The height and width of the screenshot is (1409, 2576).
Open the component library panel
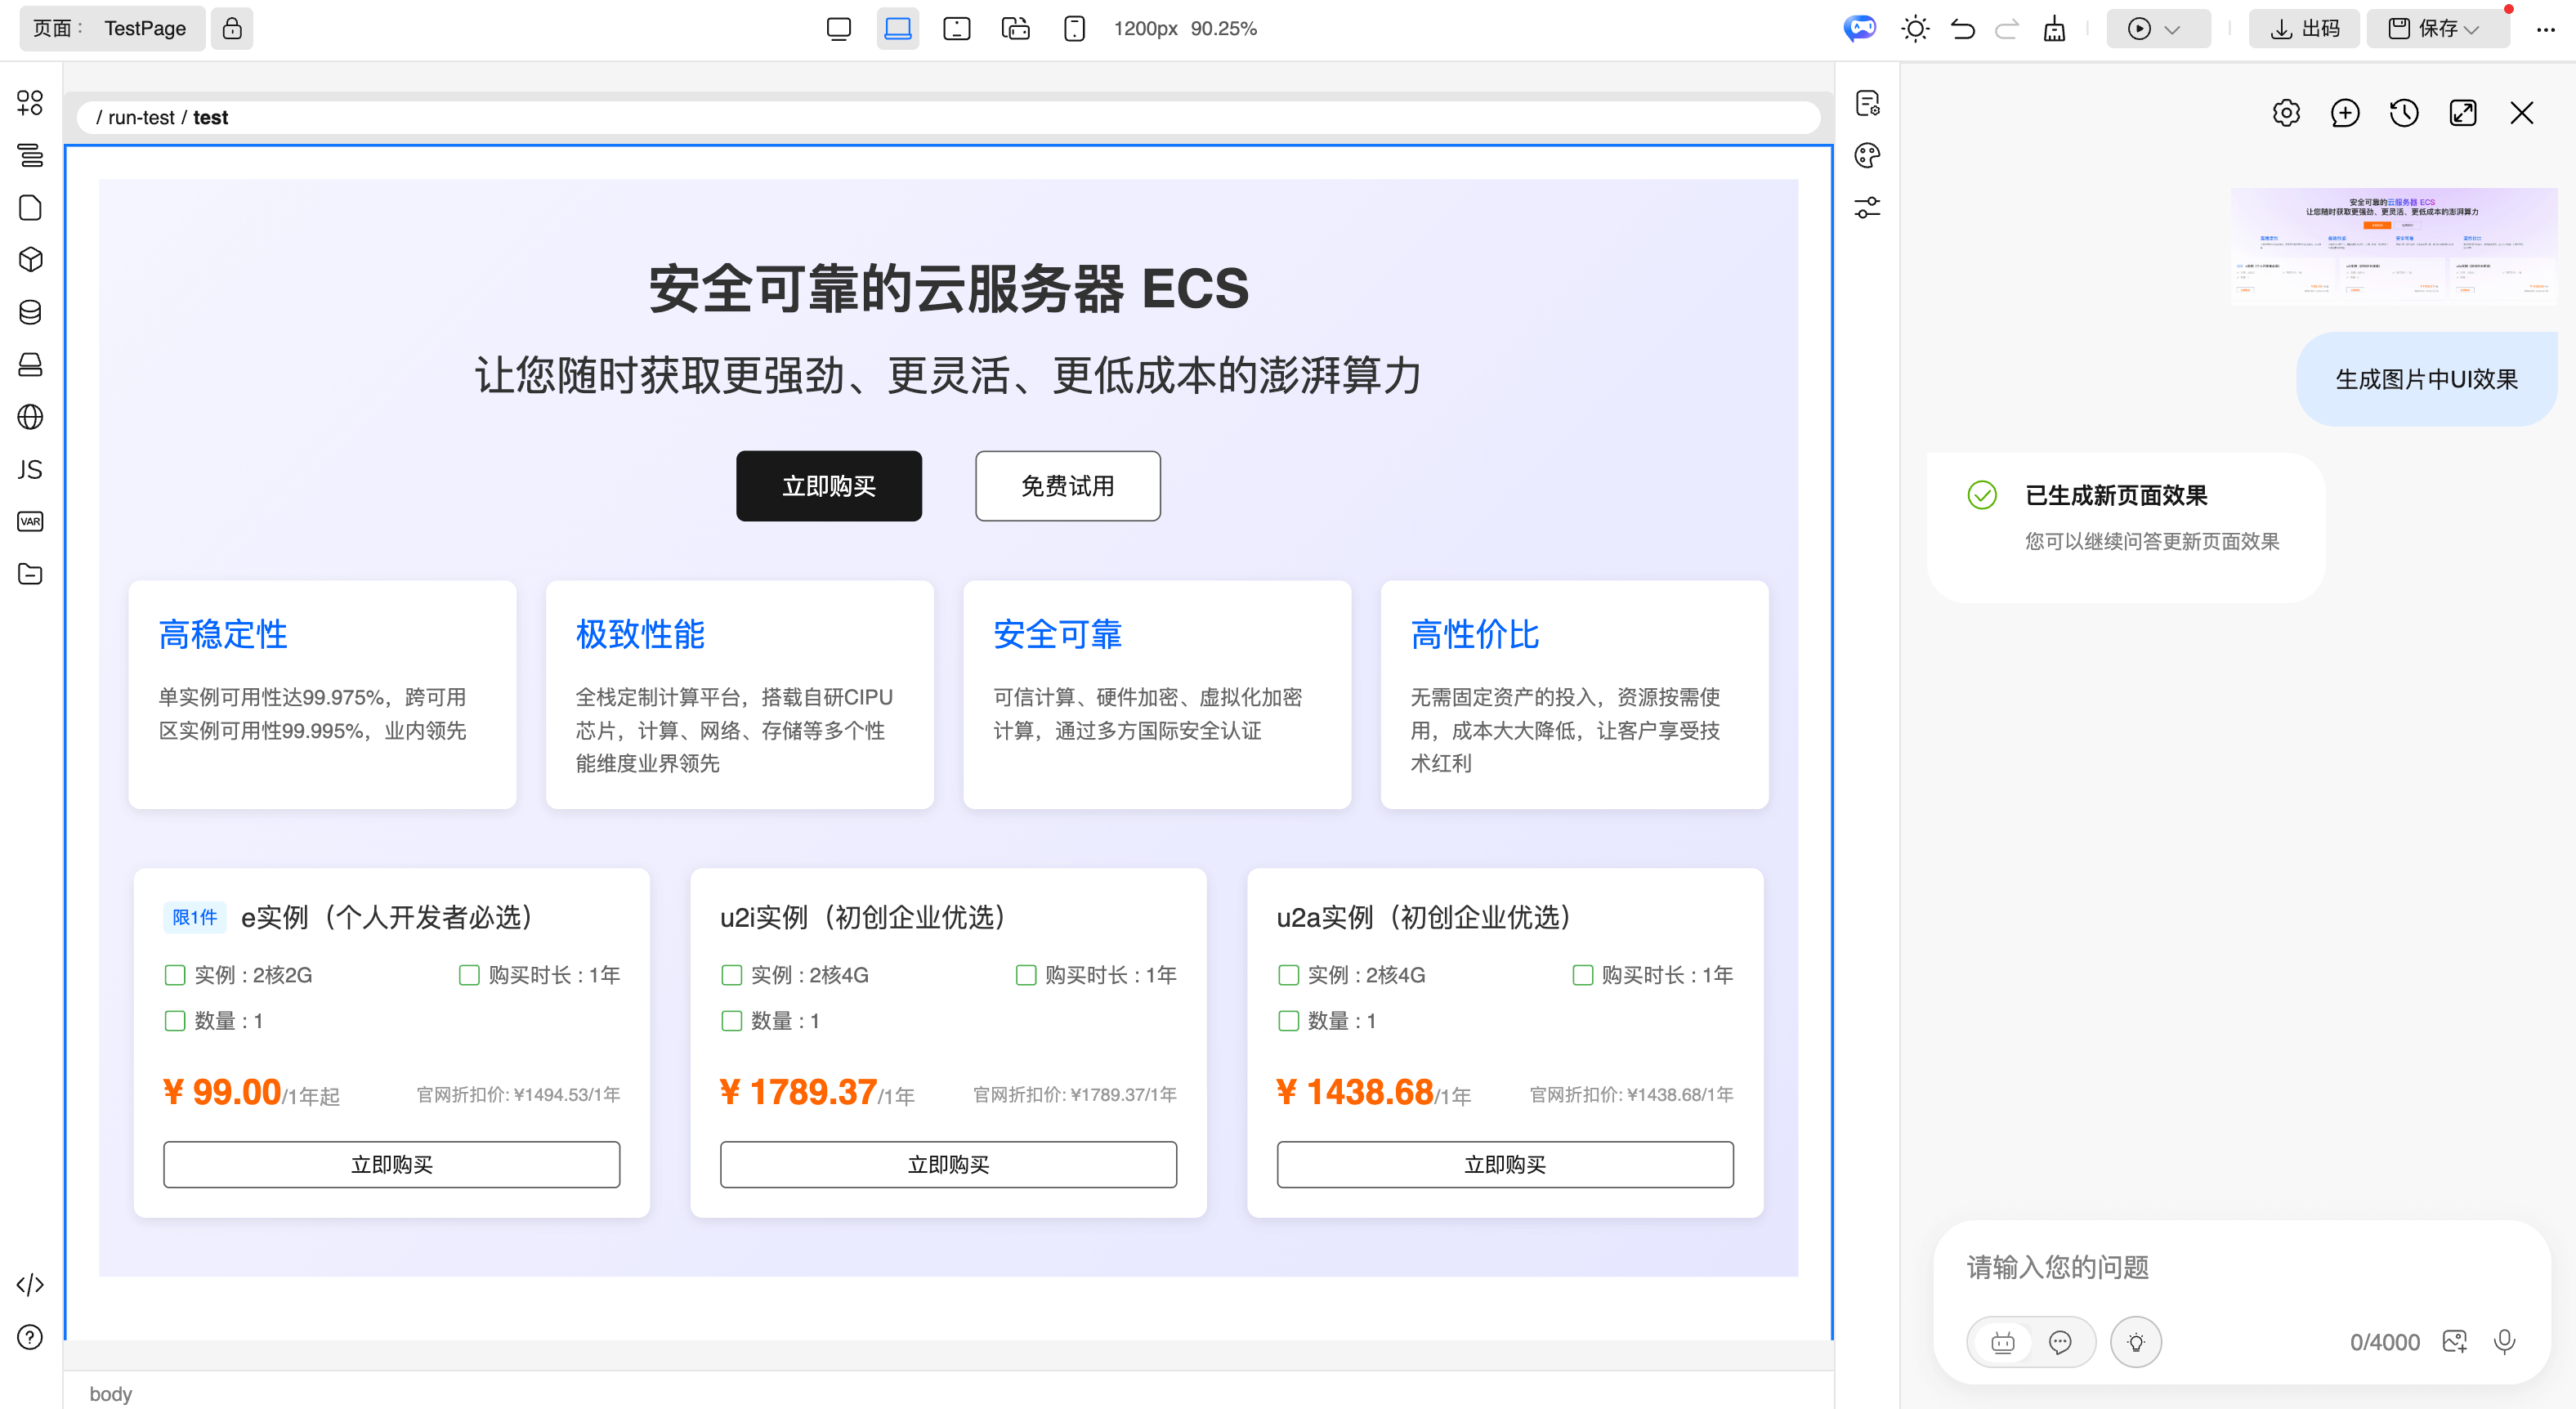(29, 102)
